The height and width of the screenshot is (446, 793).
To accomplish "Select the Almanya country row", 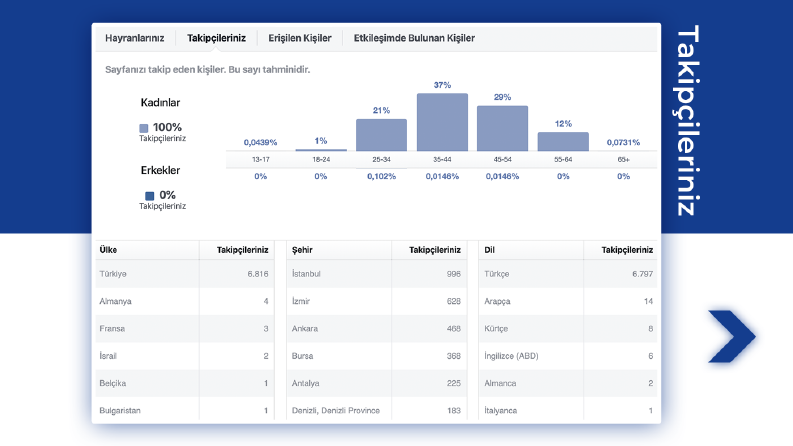I will pyautogui.click(x=185, y=301).
